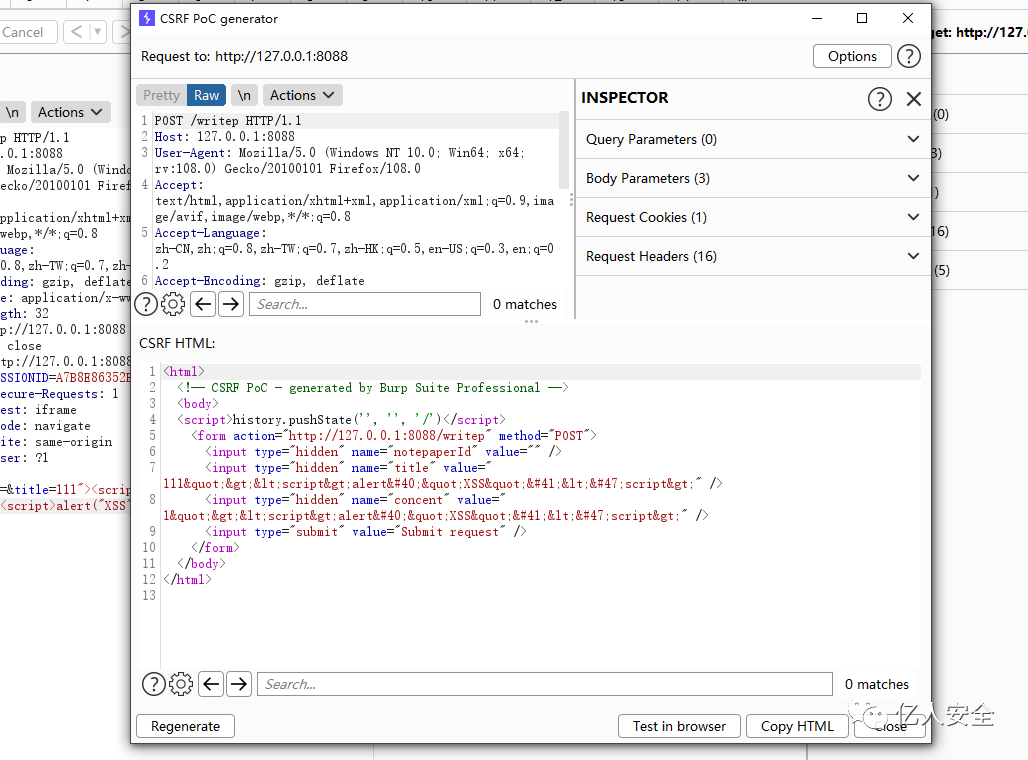Click the 'Submit request' input line

pyautogui.click(x=366, y=532)
